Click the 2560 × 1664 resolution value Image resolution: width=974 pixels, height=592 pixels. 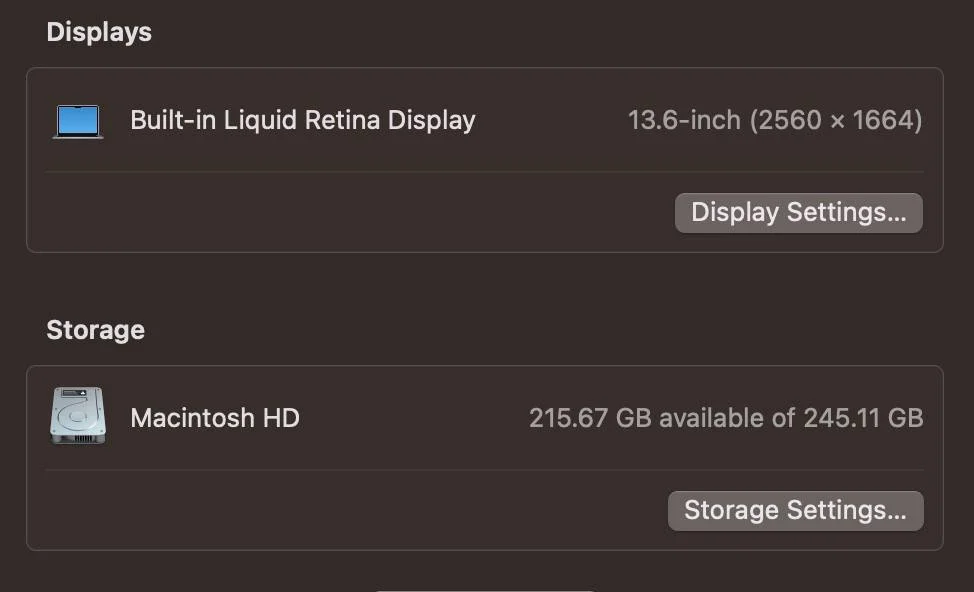pyautogui.click(x=836, y=121)
